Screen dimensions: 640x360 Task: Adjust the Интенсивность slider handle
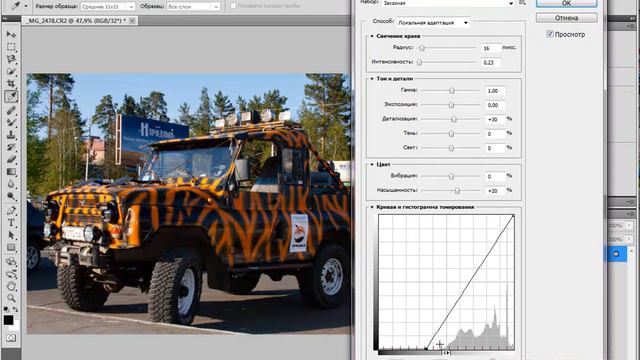pyautogui.click(x=420, y=62)
